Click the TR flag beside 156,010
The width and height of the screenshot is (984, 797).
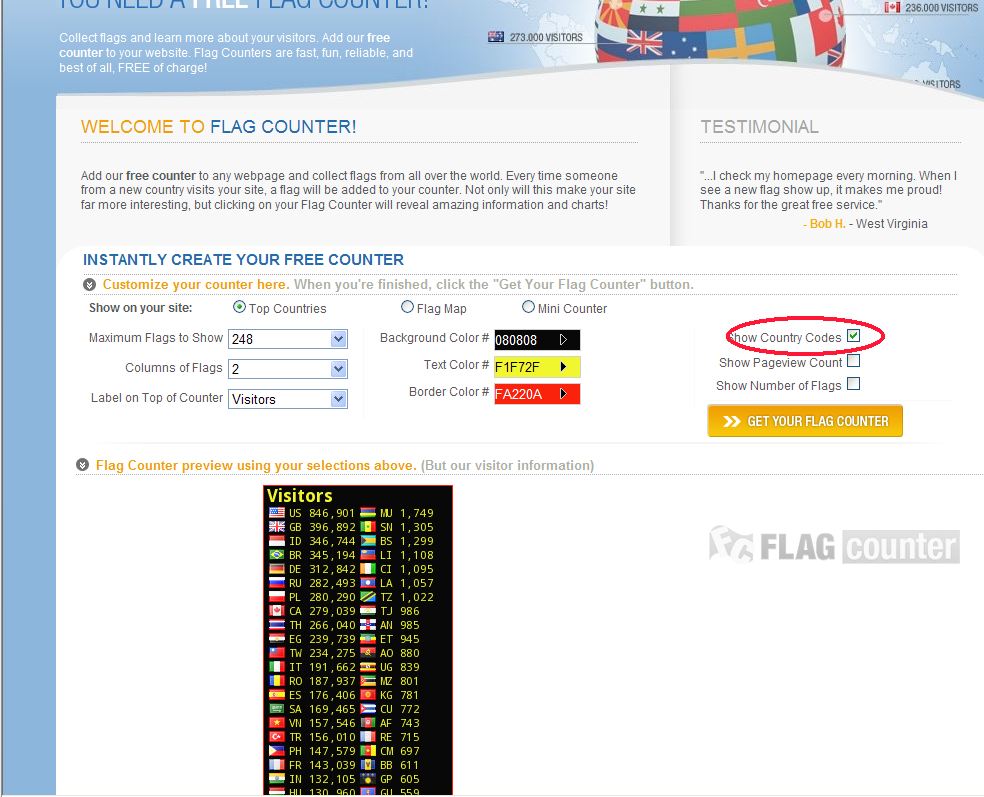pos(277,737)
